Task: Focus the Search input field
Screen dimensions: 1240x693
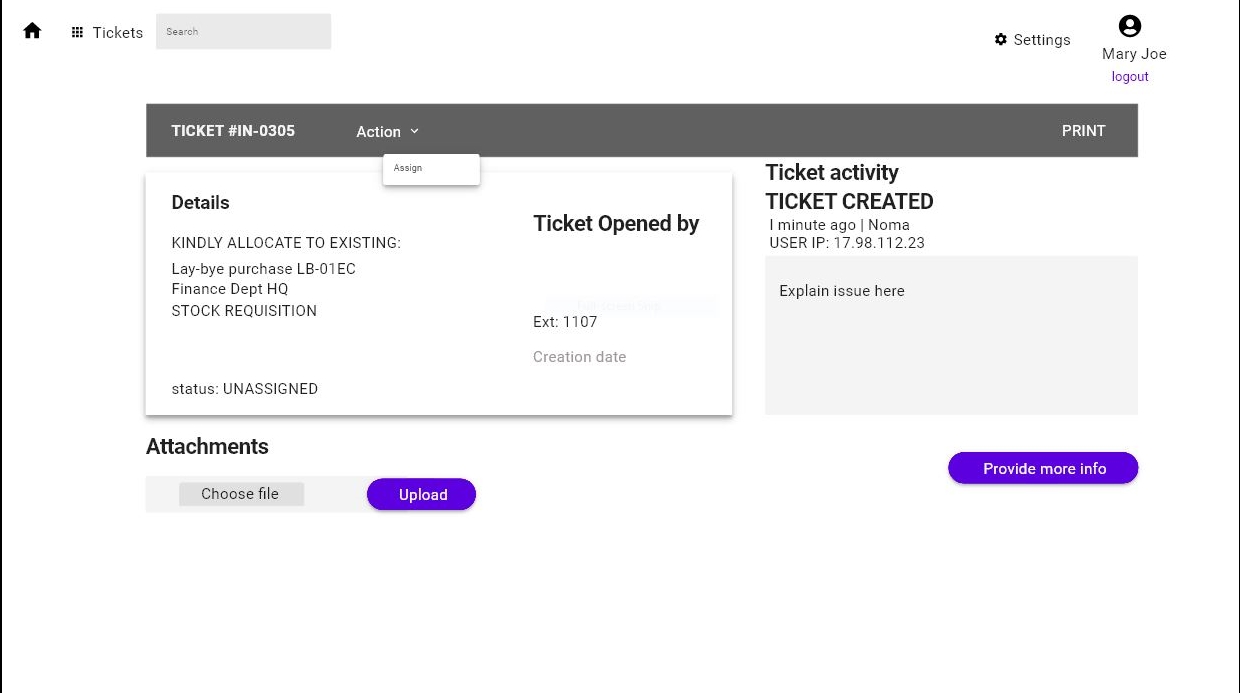Action: 243,31
